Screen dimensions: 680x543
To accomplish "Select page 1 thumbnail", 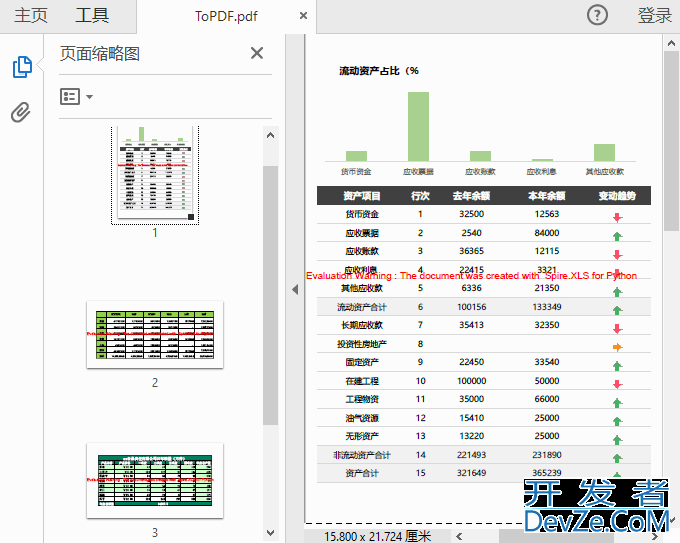I will (155, 173).
